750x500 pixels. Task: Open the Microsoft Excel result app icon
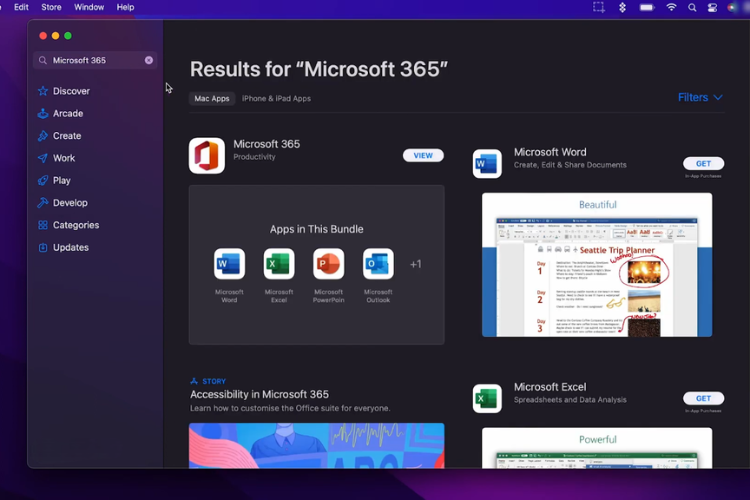pos(487,398)
